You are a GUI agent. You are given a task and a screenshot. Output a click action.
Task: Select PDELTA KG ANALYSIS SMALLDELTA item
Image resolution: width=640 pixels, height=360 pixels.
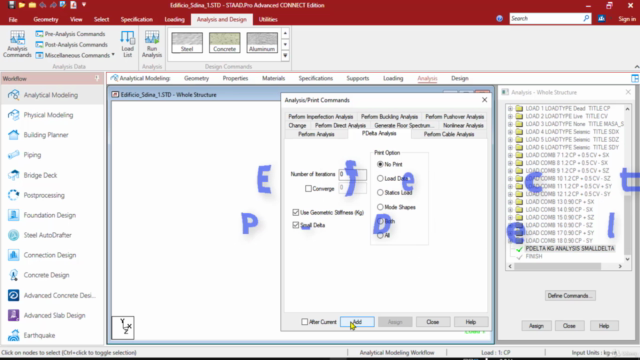569,249
